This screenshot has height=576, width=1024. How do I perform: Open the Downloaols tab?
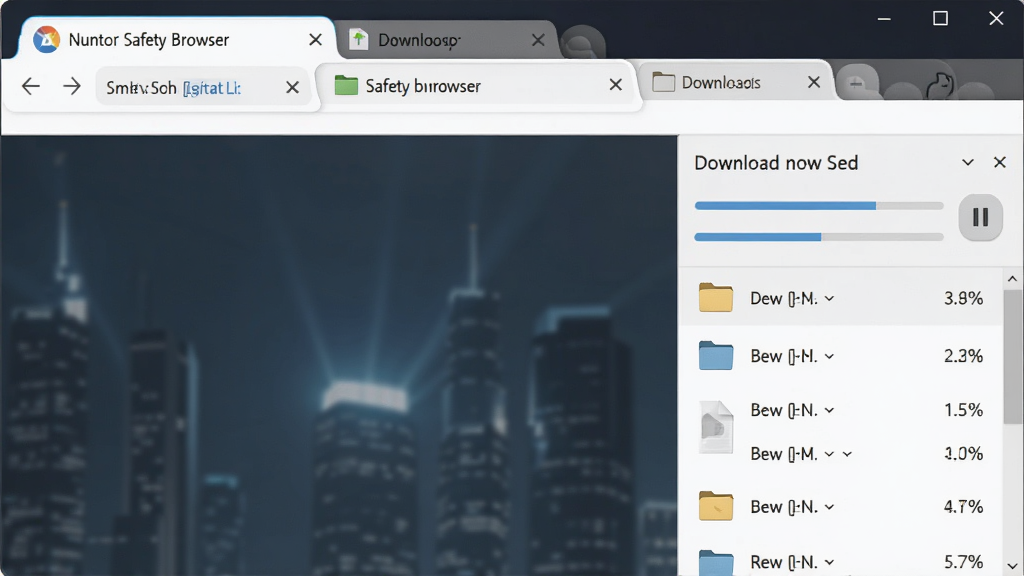coord(737,82)
